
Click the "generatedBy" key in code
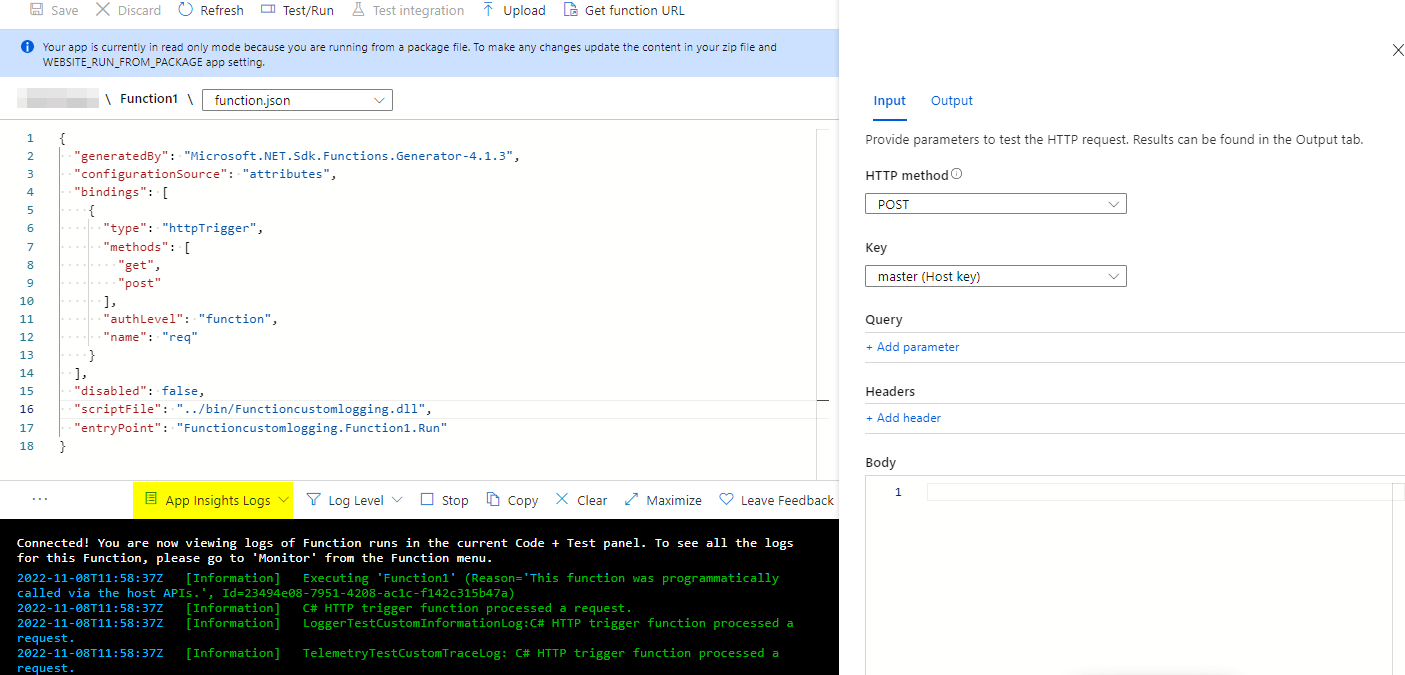(121, 156)
